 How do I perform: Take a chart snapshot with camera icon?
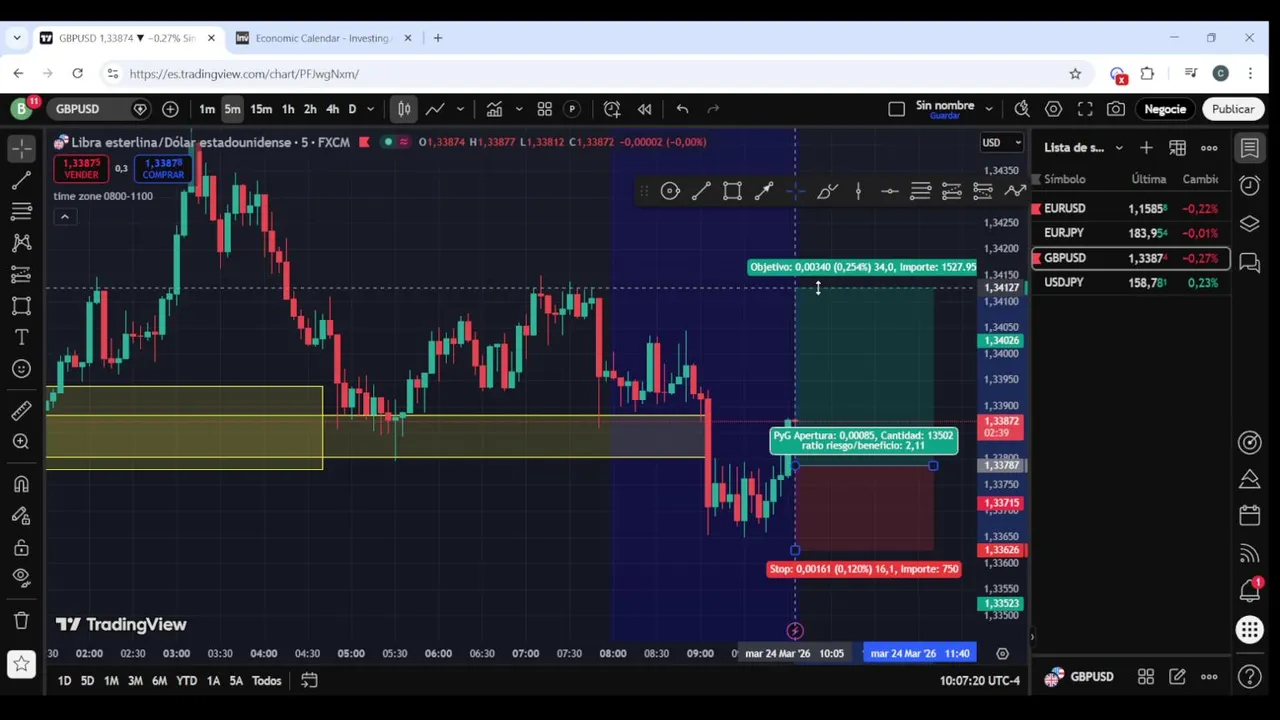pos(1116,109)
